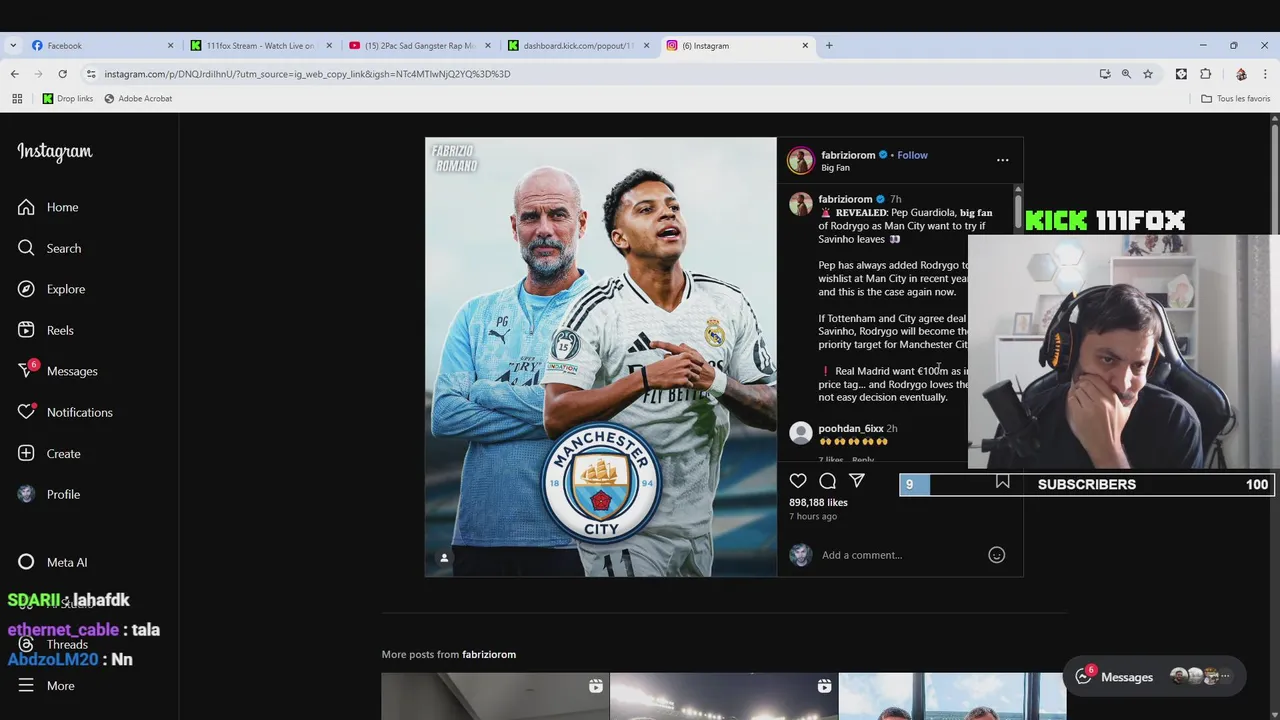Open Notifications panel
1280x720 pixels.
click(x=65, y=412)
